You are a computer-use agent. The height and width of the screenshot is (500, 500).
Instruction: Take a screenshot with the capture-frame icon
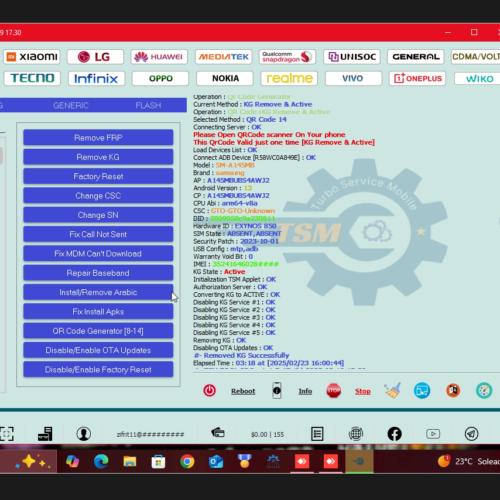pyautogui.click(x=7, y=434)
